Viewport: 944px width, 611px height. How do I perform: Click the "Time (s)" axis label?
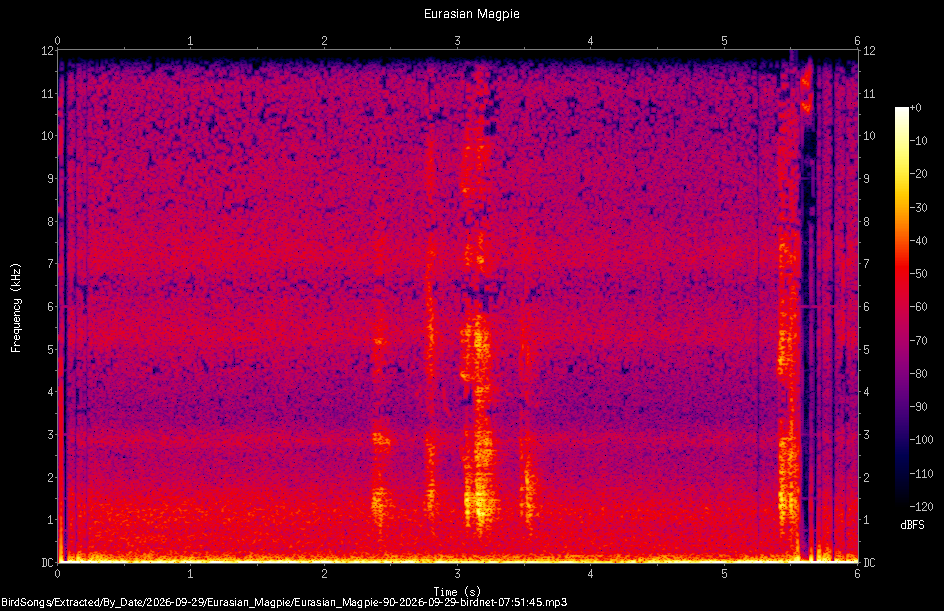click(457, 592)
